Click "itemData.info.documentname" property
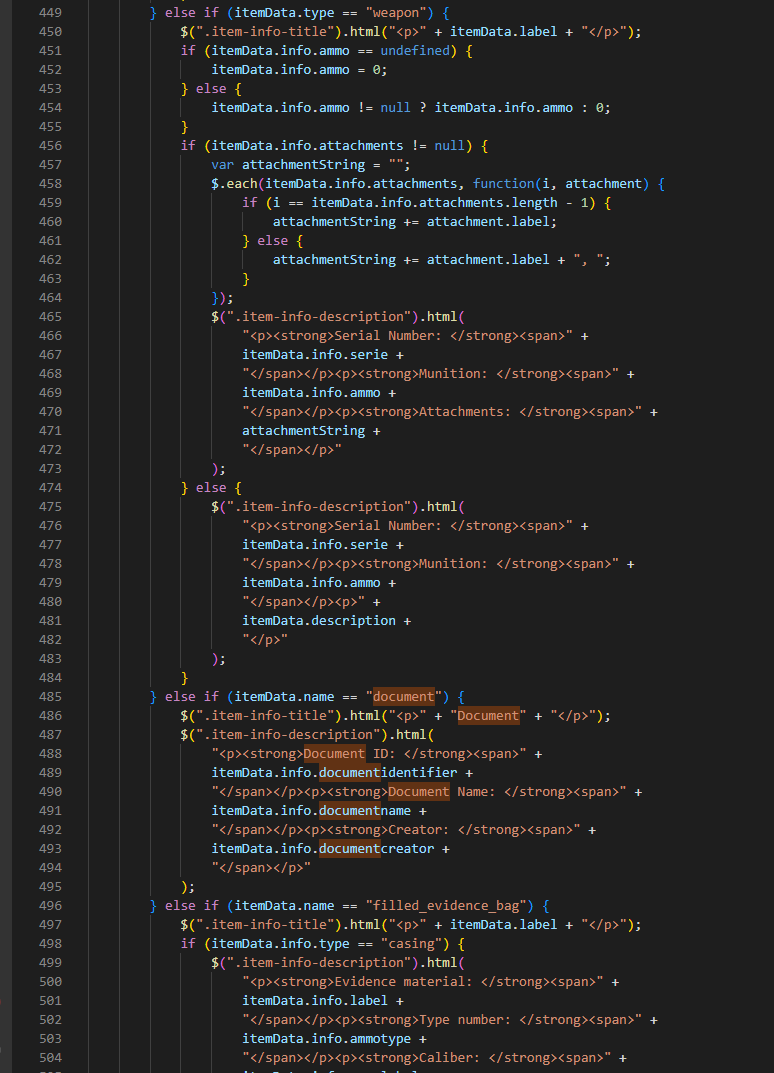774x1073 pixels. tap(311, 811)
